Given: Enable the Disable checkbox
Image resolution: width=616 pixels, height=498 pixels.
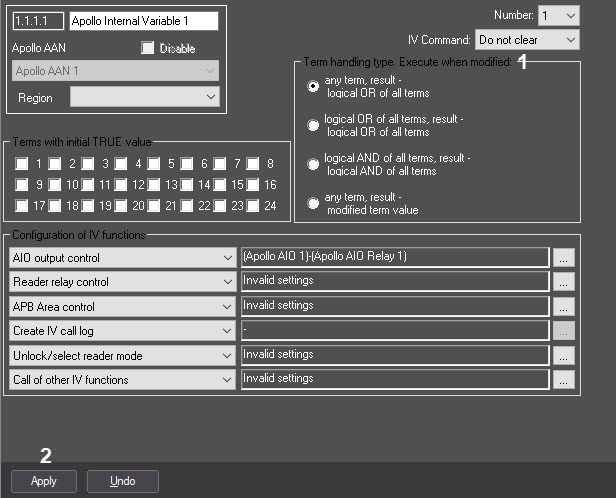Looking at the screenshot, I should [149, 48].
